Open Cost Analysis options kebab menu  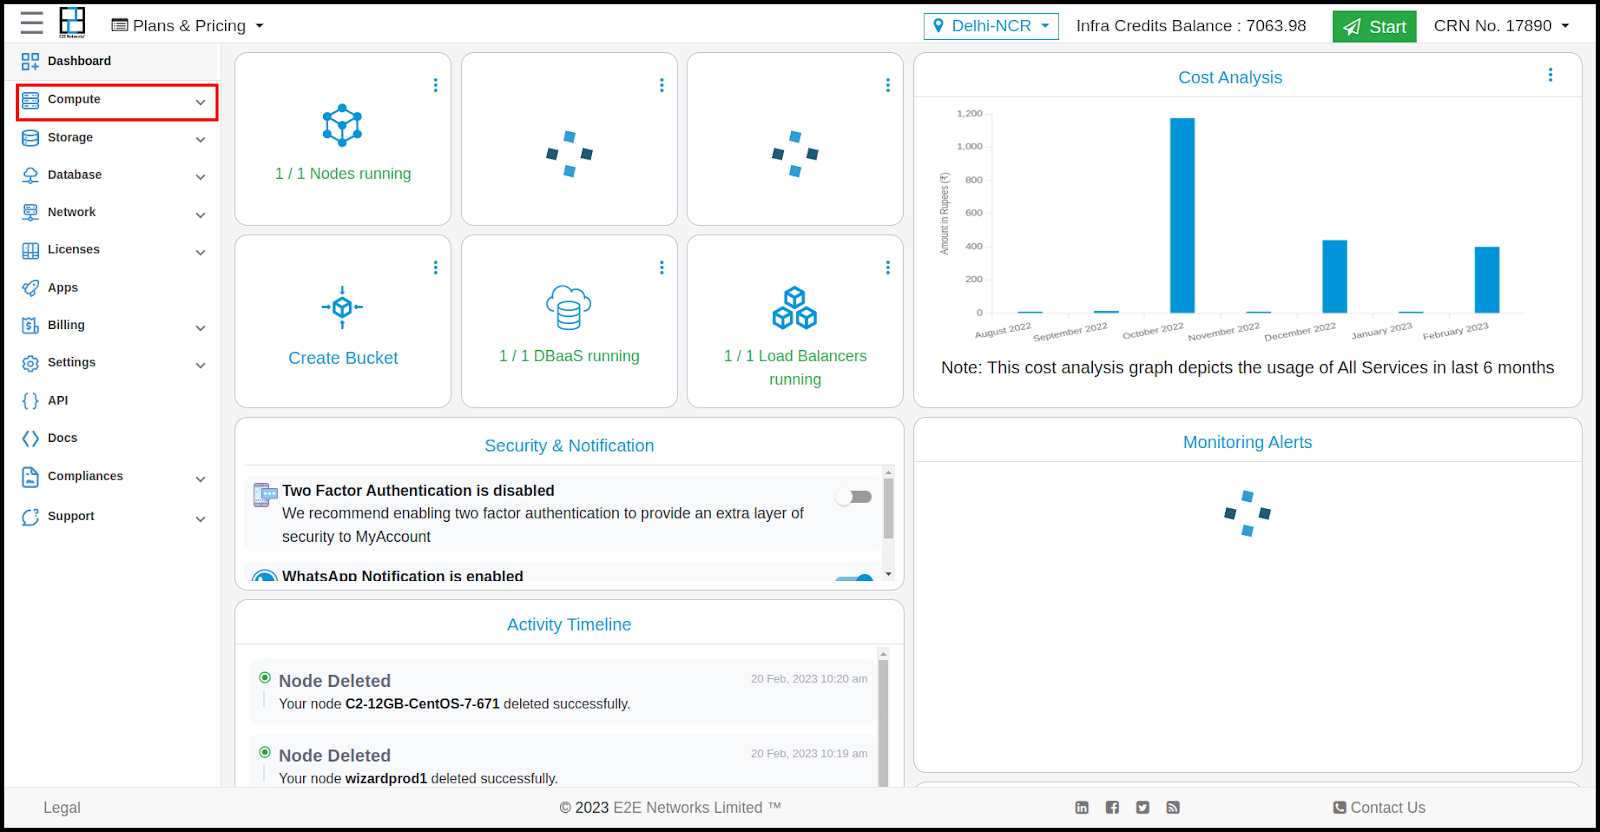pyautogui.click(x=1550, y=75)
